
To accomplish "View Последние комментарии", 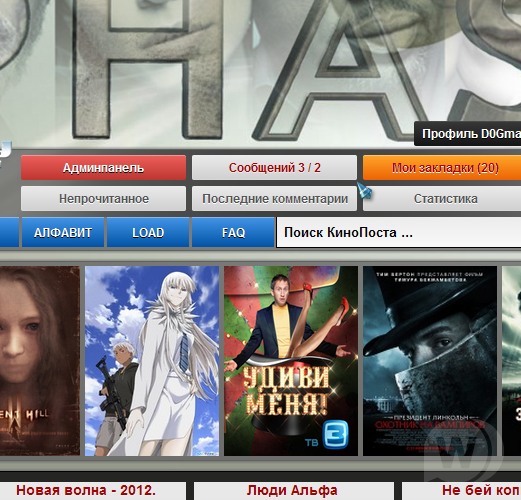I will click(274, 199).
